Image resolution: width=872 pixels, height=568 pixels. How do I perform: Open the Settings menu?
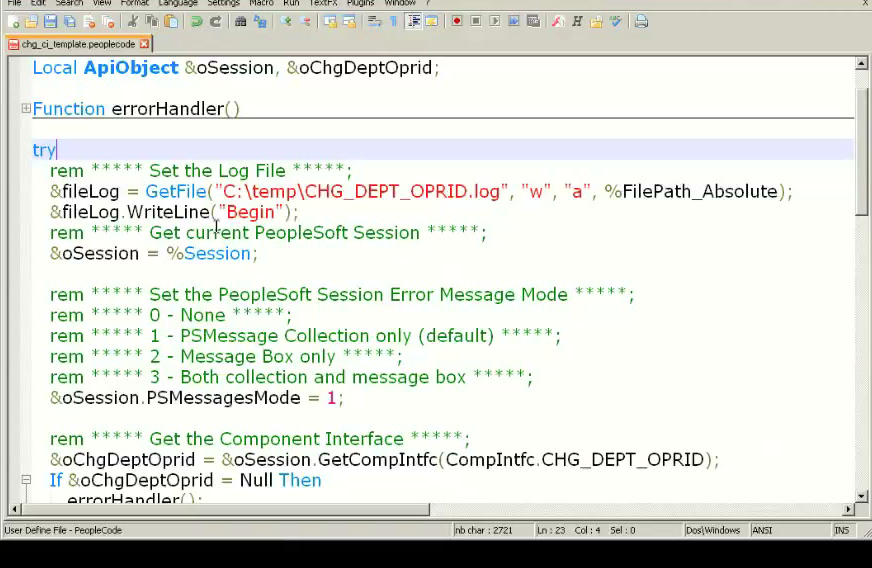[223, 3]
